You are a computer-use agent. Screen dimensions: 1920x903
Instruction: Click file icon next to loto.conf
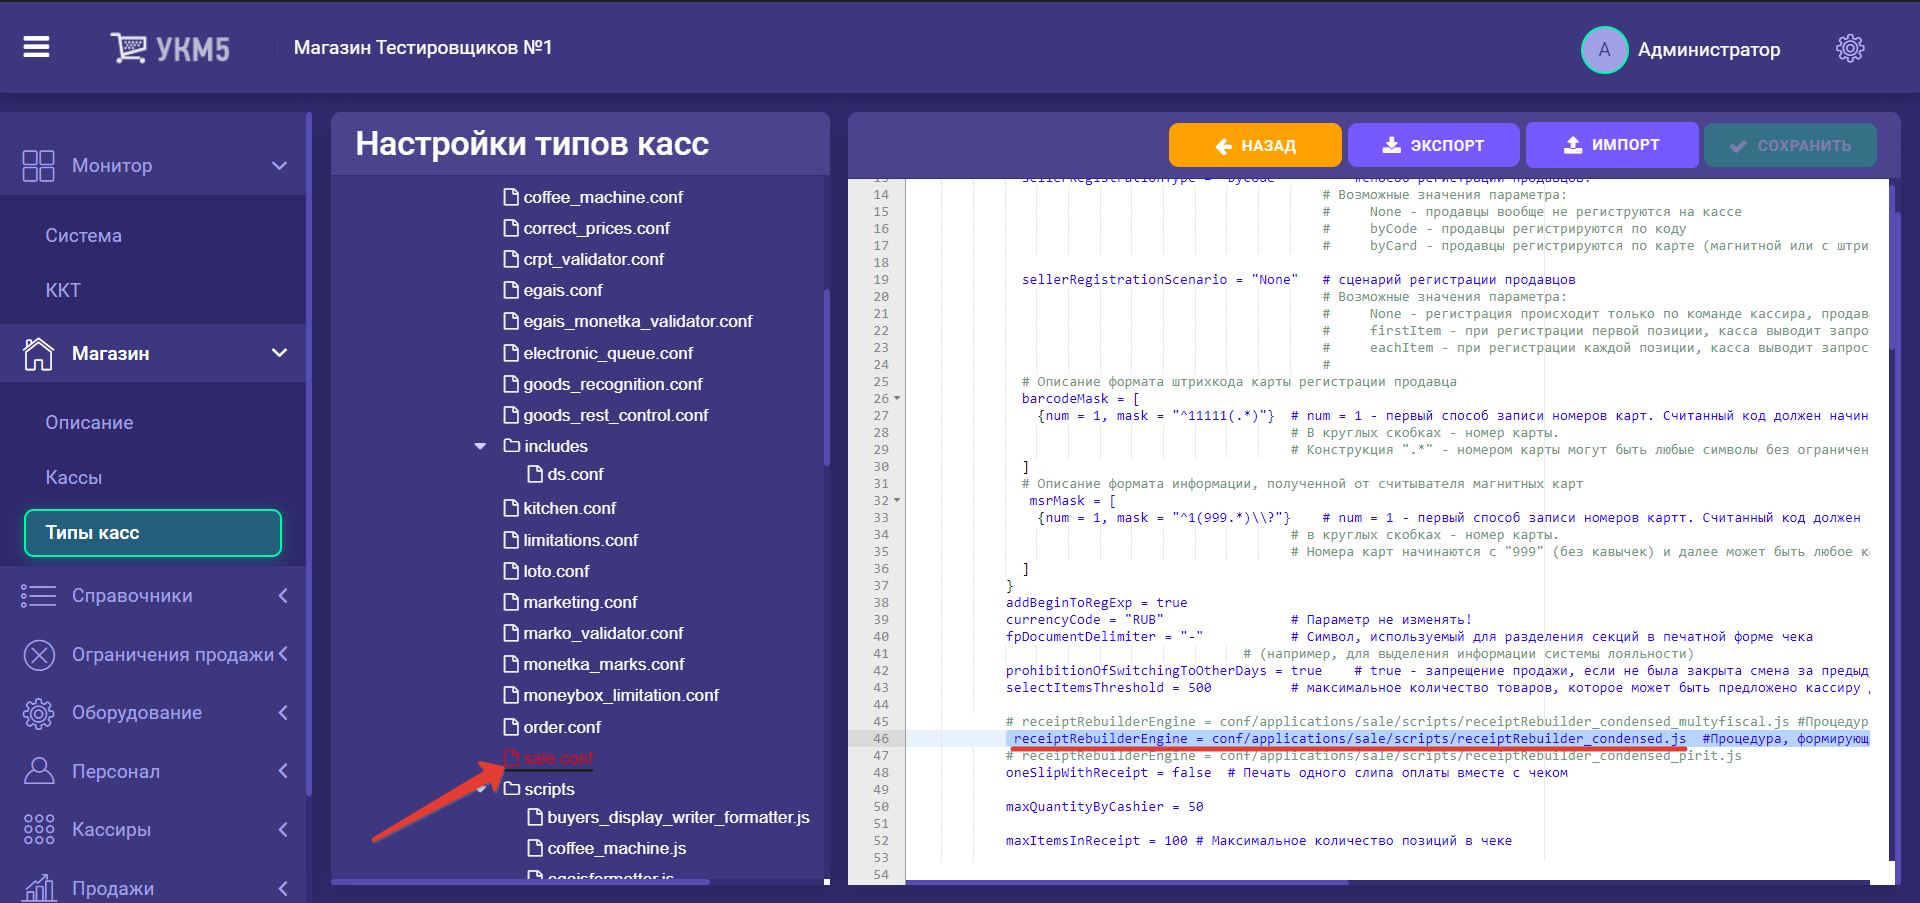coord(511,571)
